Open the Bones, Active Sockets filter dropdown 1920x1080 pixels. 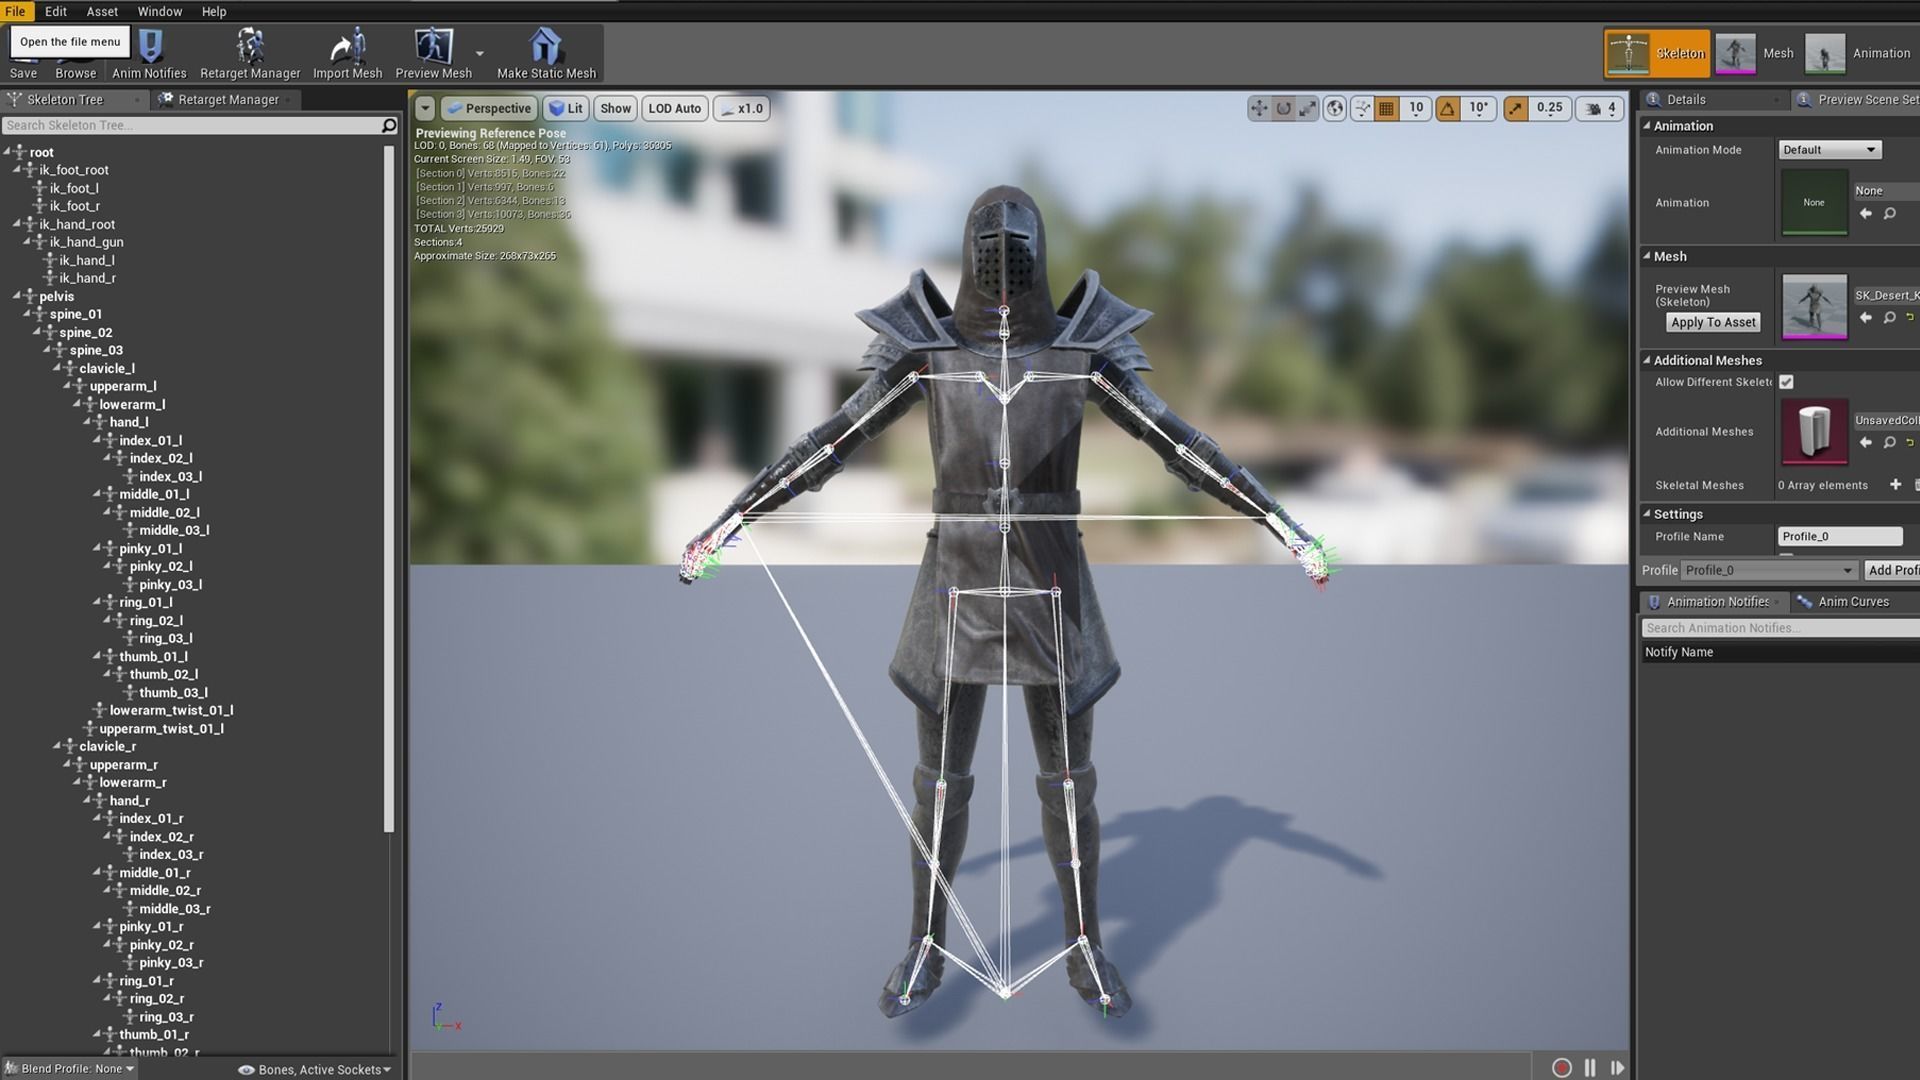pyautogui.click(x=315, y=1069)
